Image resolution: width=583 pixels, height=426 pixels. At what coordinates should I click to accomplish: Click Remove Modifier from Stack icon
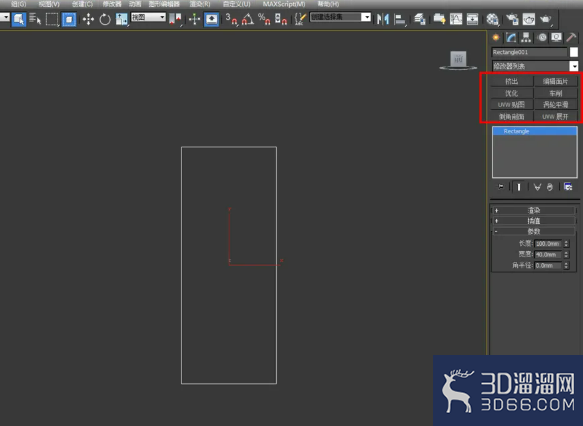point(550,187)
